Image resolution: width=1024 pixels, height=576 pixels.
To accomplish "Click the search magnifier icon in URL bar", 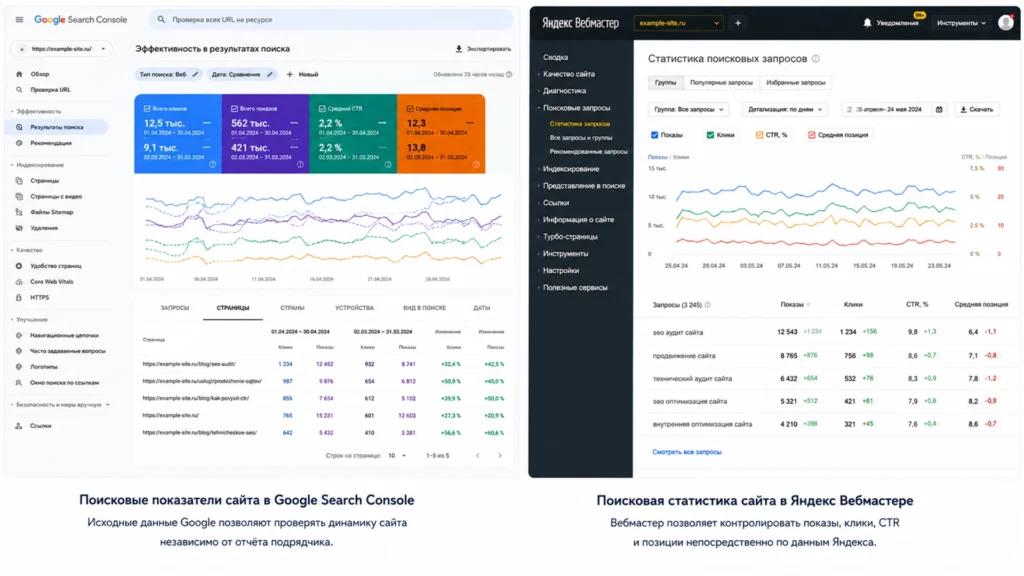I will pos(161,20).
